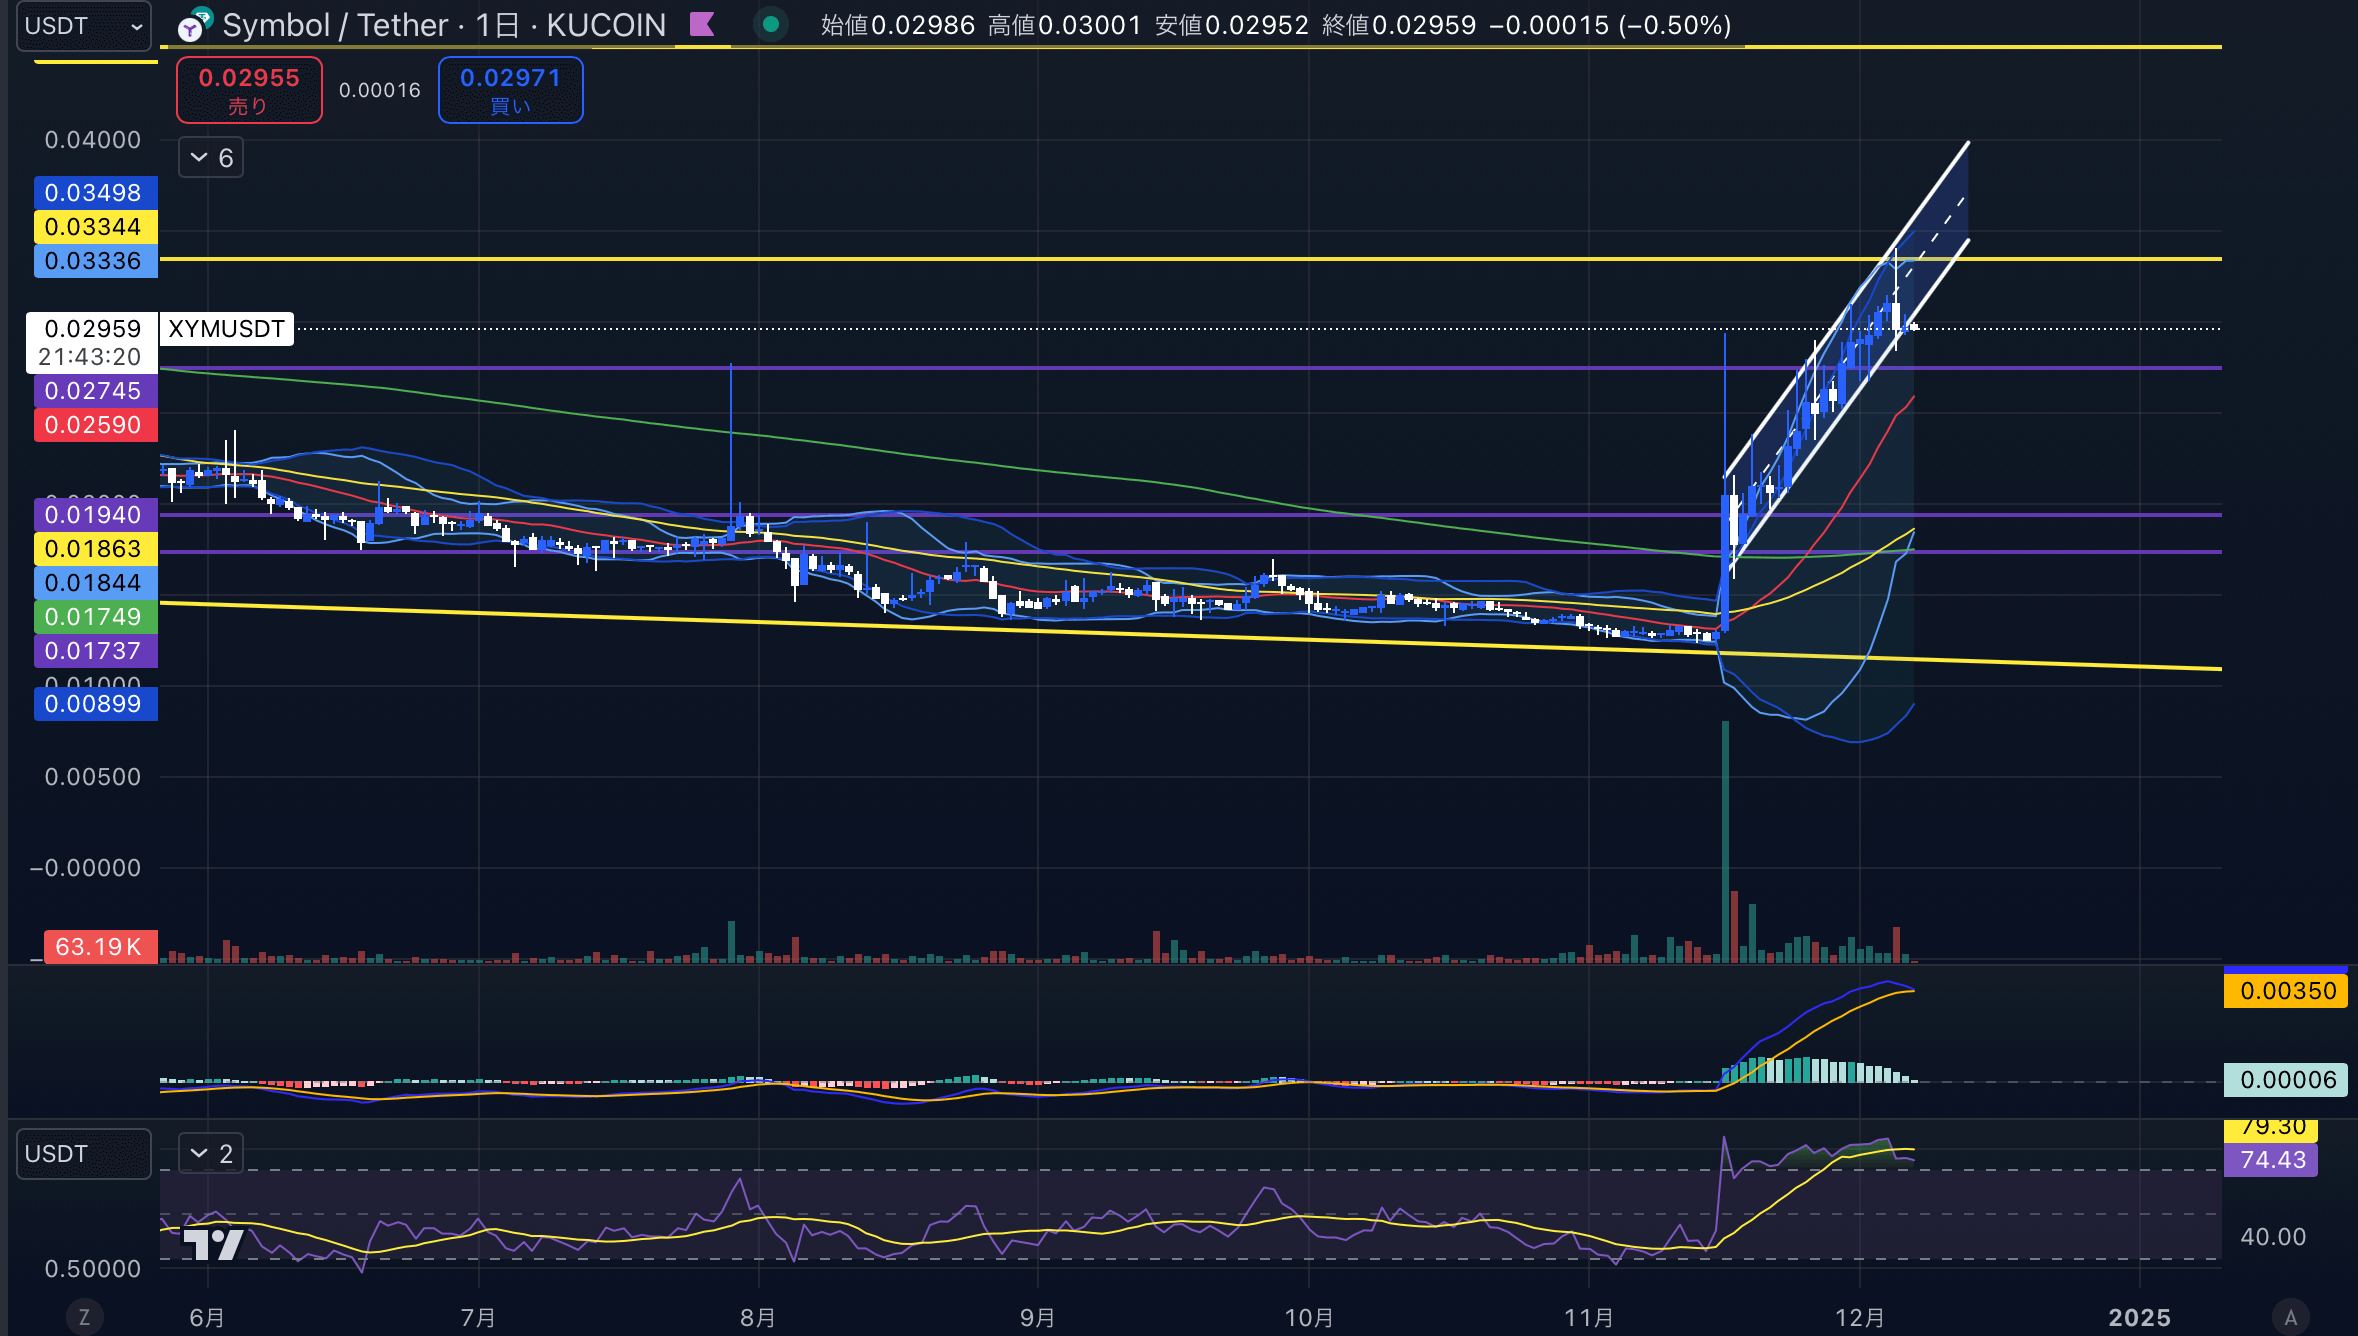This screenshot has height=1336, width=2358.
Task: Click the 6月 date on time axis
Action: (x=207, y=1318)
